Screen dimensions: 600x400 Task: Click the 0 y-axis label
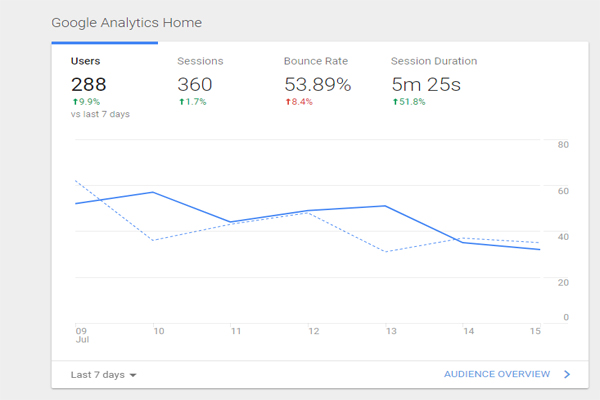pyautogui.click(x=566, y=317)
